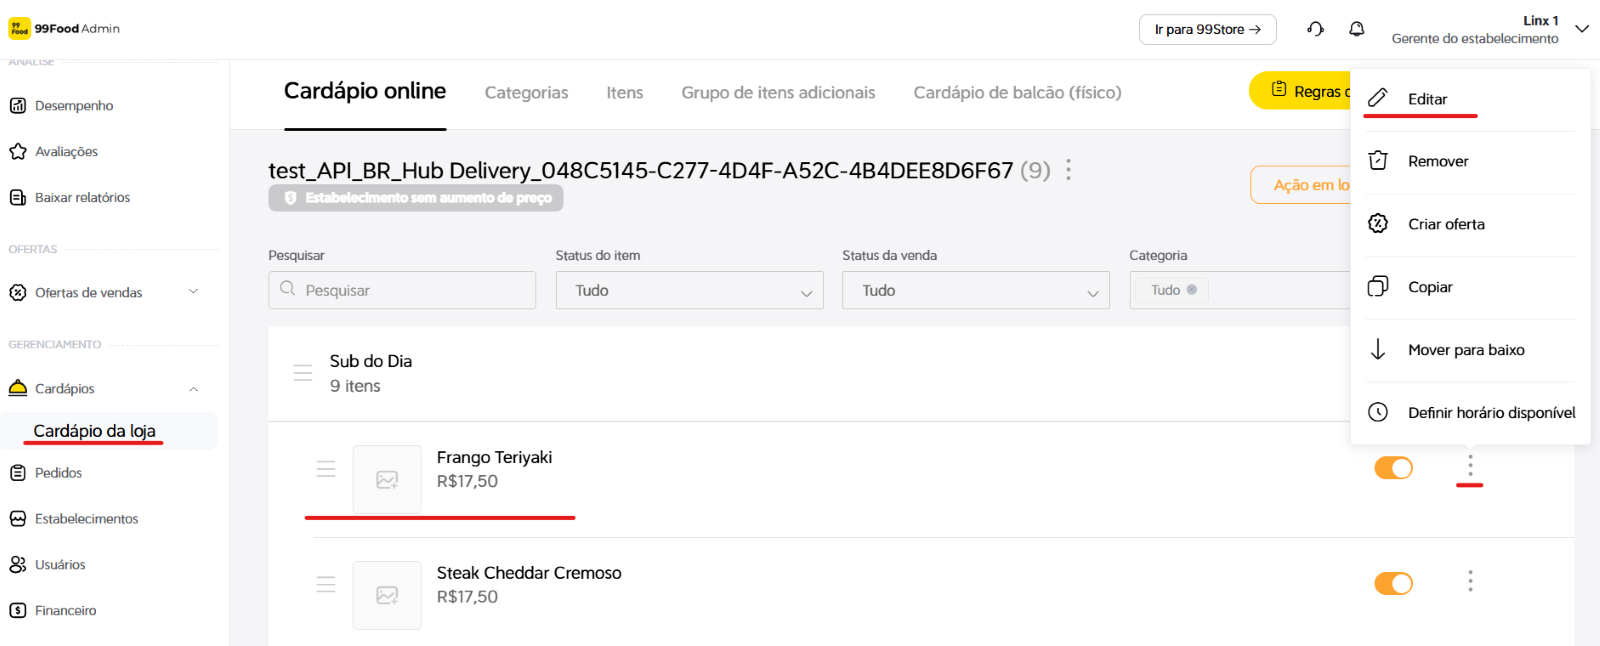Screen dimensions: 1600x646
Task: Open Estabelecimentos in the sidebar
Action: (x=86, y=518)
